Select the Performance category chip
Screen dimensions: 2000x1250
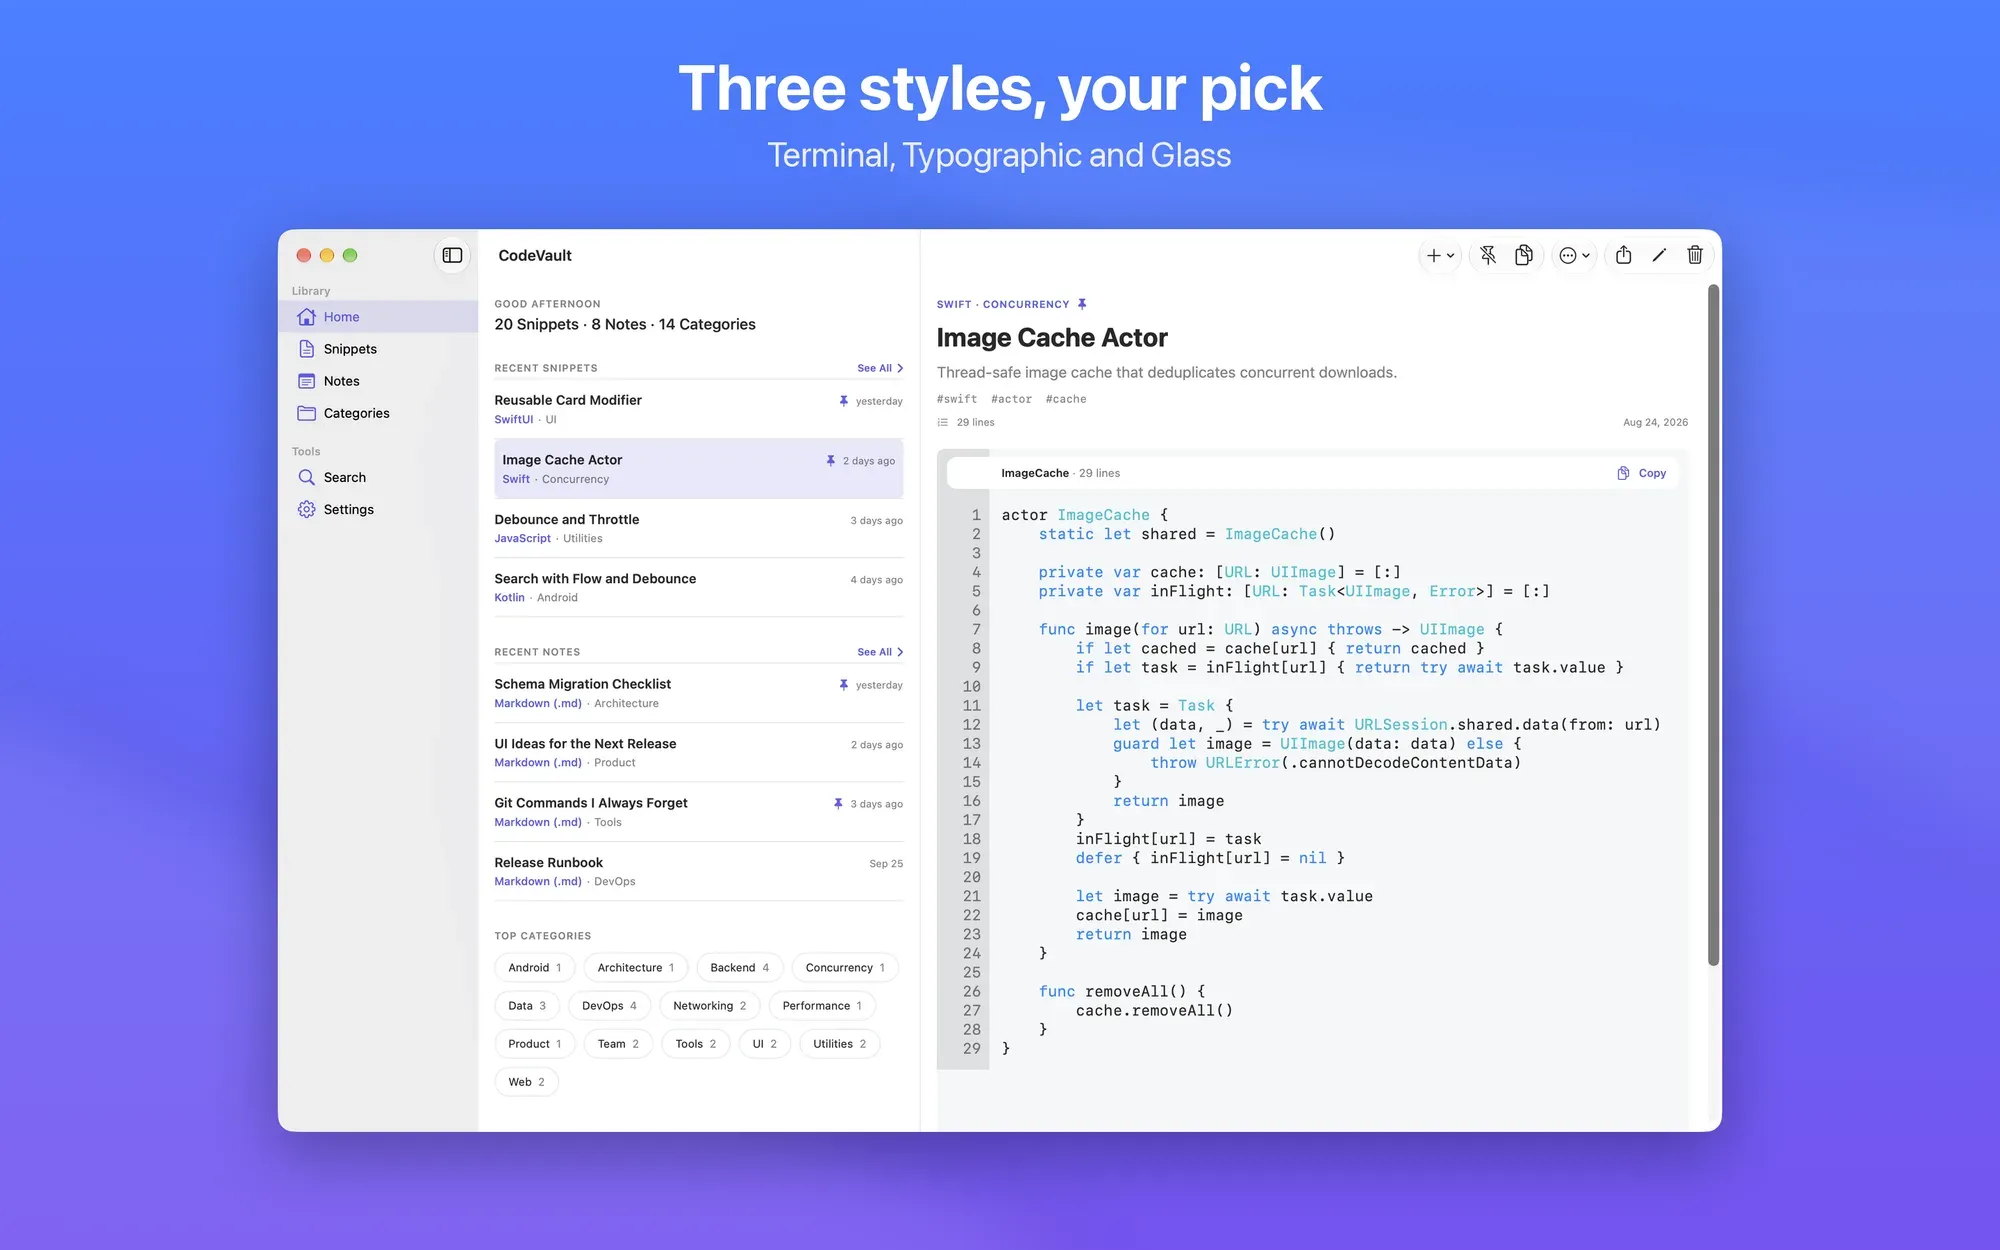coord(822,1006)
